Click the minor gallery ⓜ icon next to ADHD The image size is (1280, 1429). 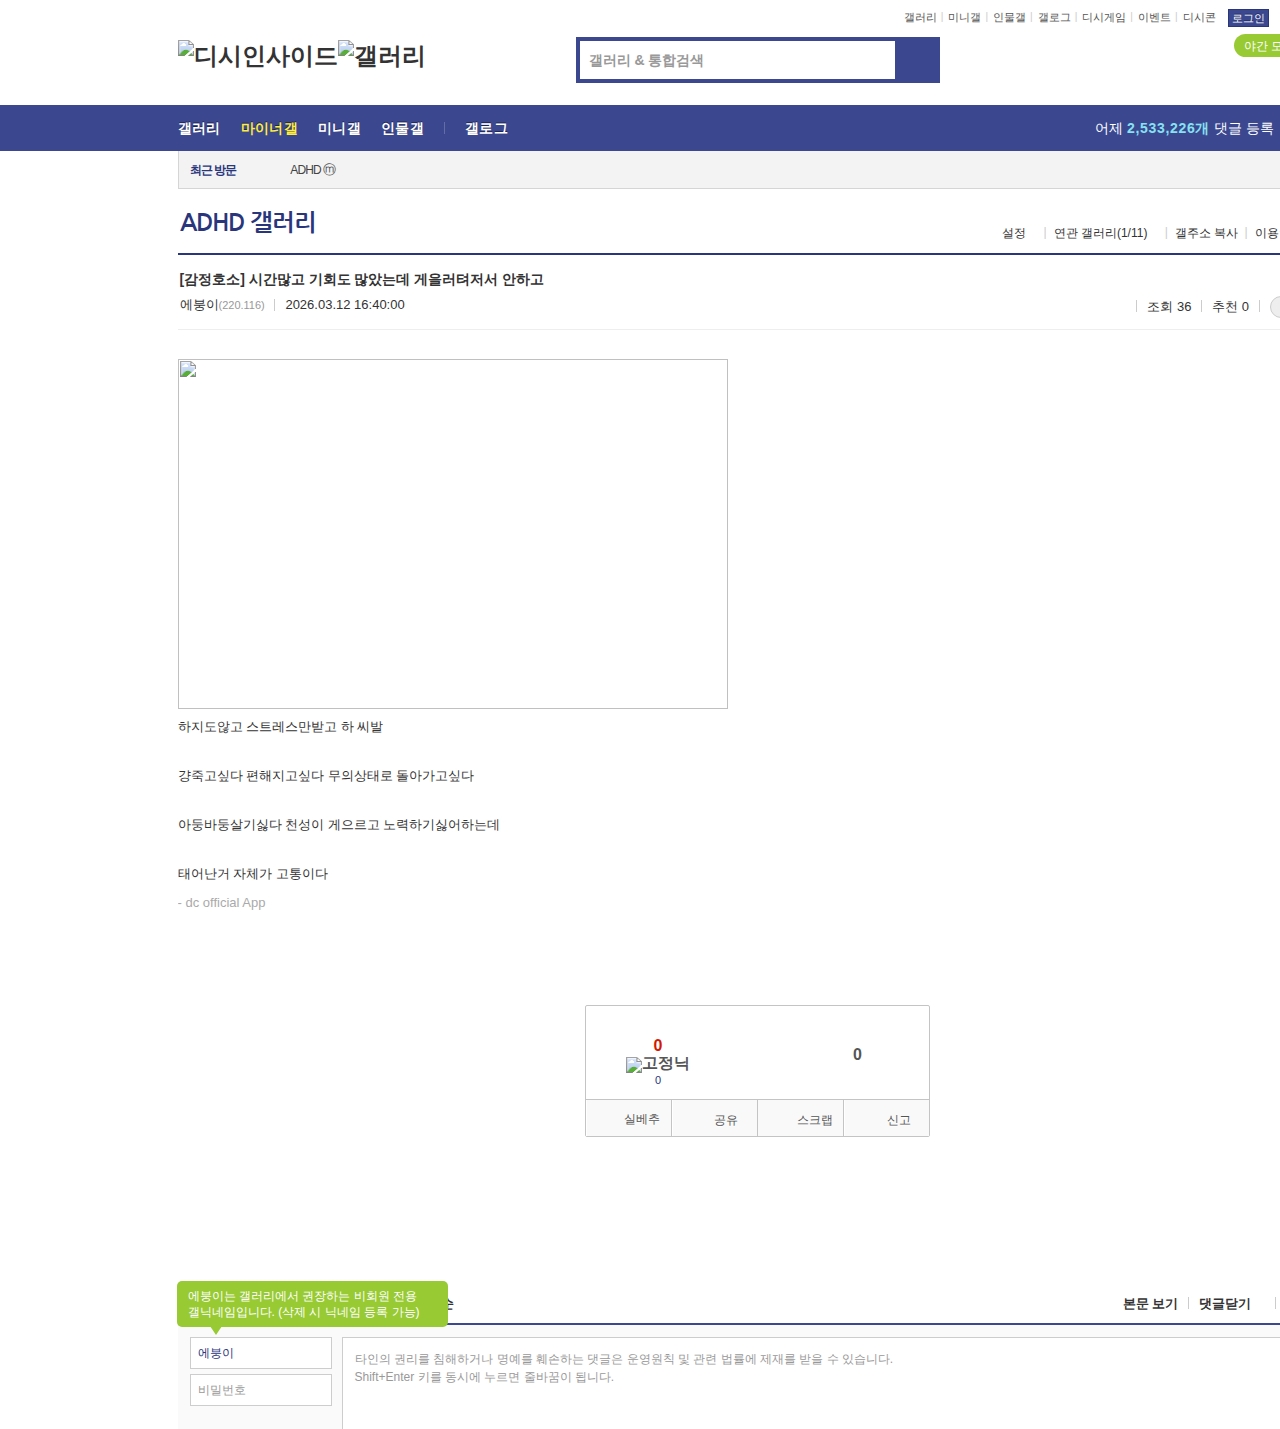point(330,170)
